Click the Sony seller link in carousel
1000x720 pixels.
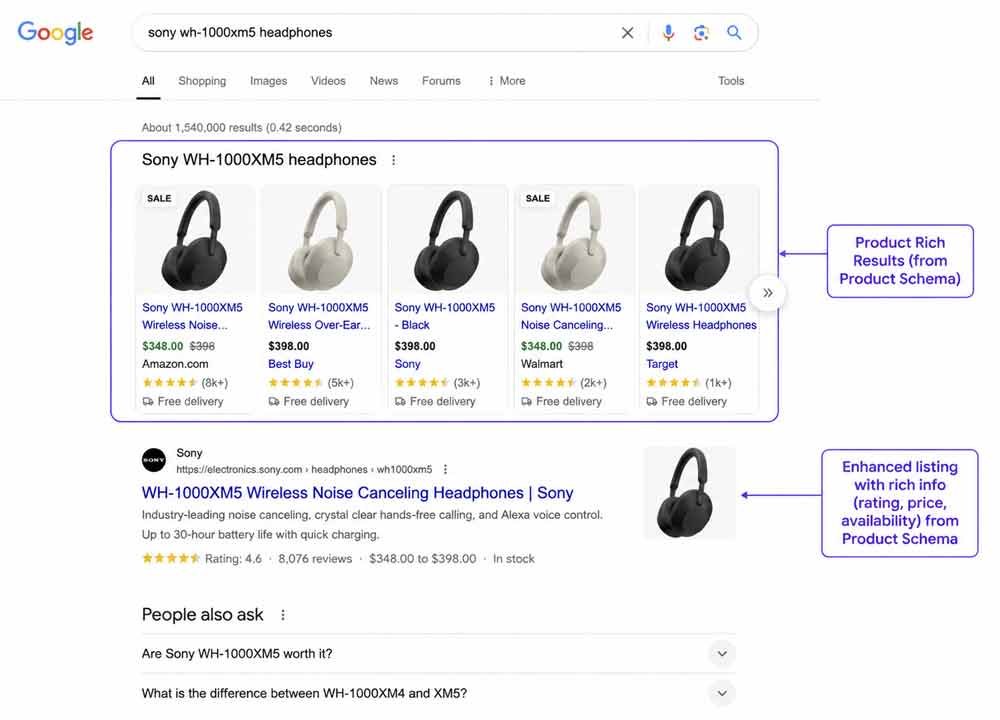pyautogui.click(x=408, y=364)
